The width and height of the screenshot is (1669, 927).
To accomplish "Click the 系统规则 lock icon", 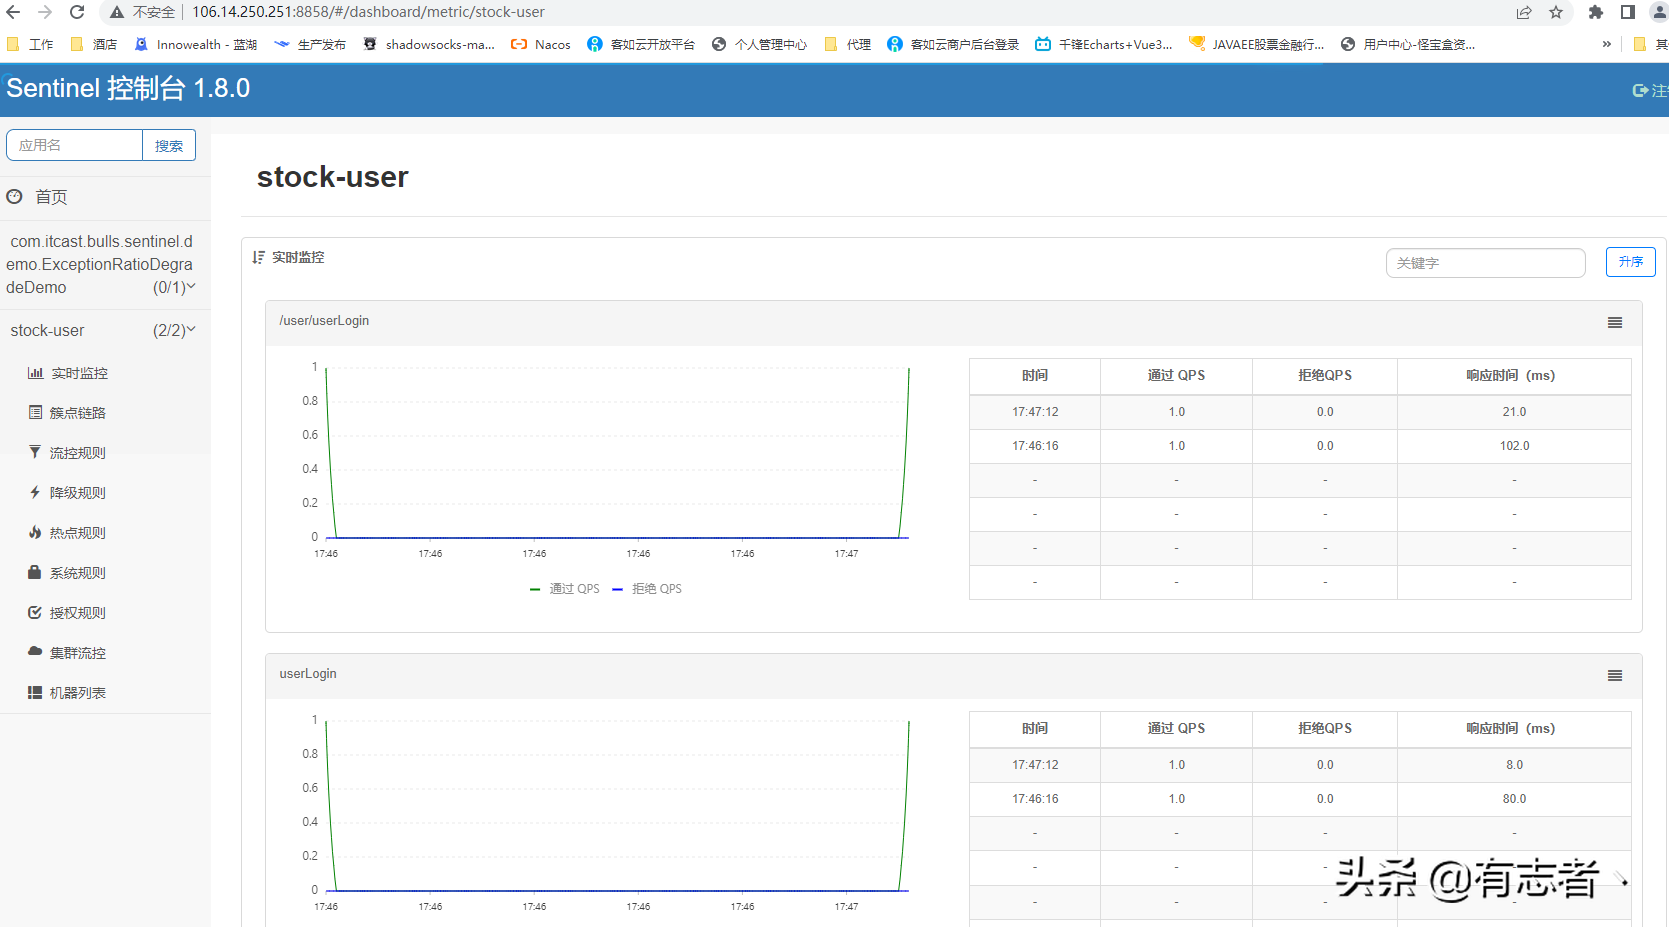I will click(x=35, y=573).
